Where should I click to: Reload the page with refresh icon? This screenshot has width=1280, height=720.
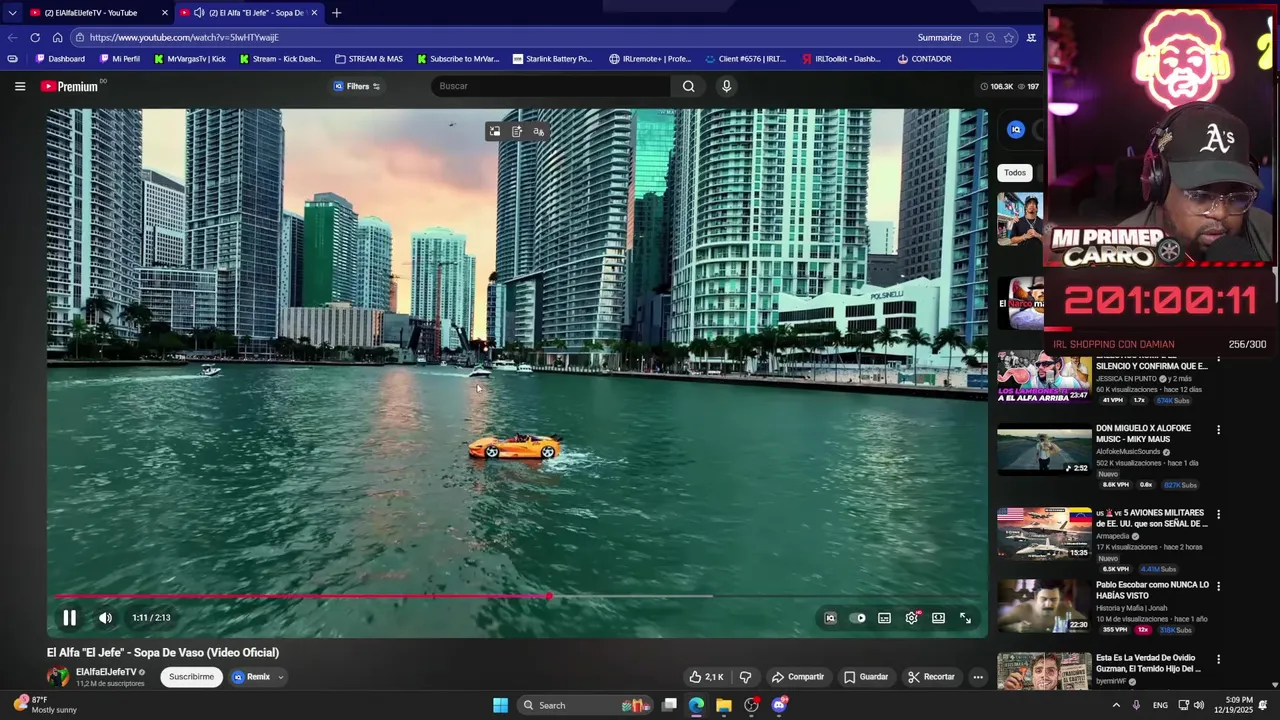tap(35, 38)
